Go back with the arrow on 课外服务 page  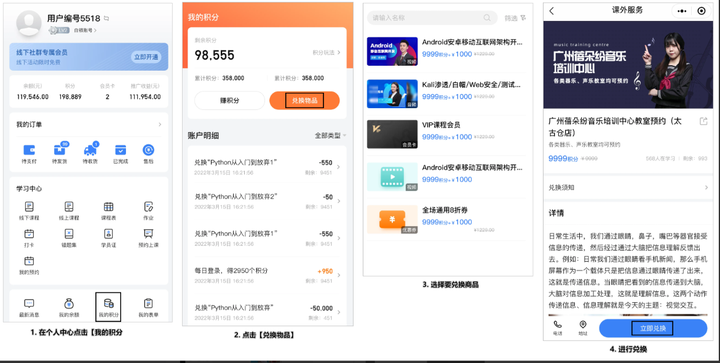[551, 11]
